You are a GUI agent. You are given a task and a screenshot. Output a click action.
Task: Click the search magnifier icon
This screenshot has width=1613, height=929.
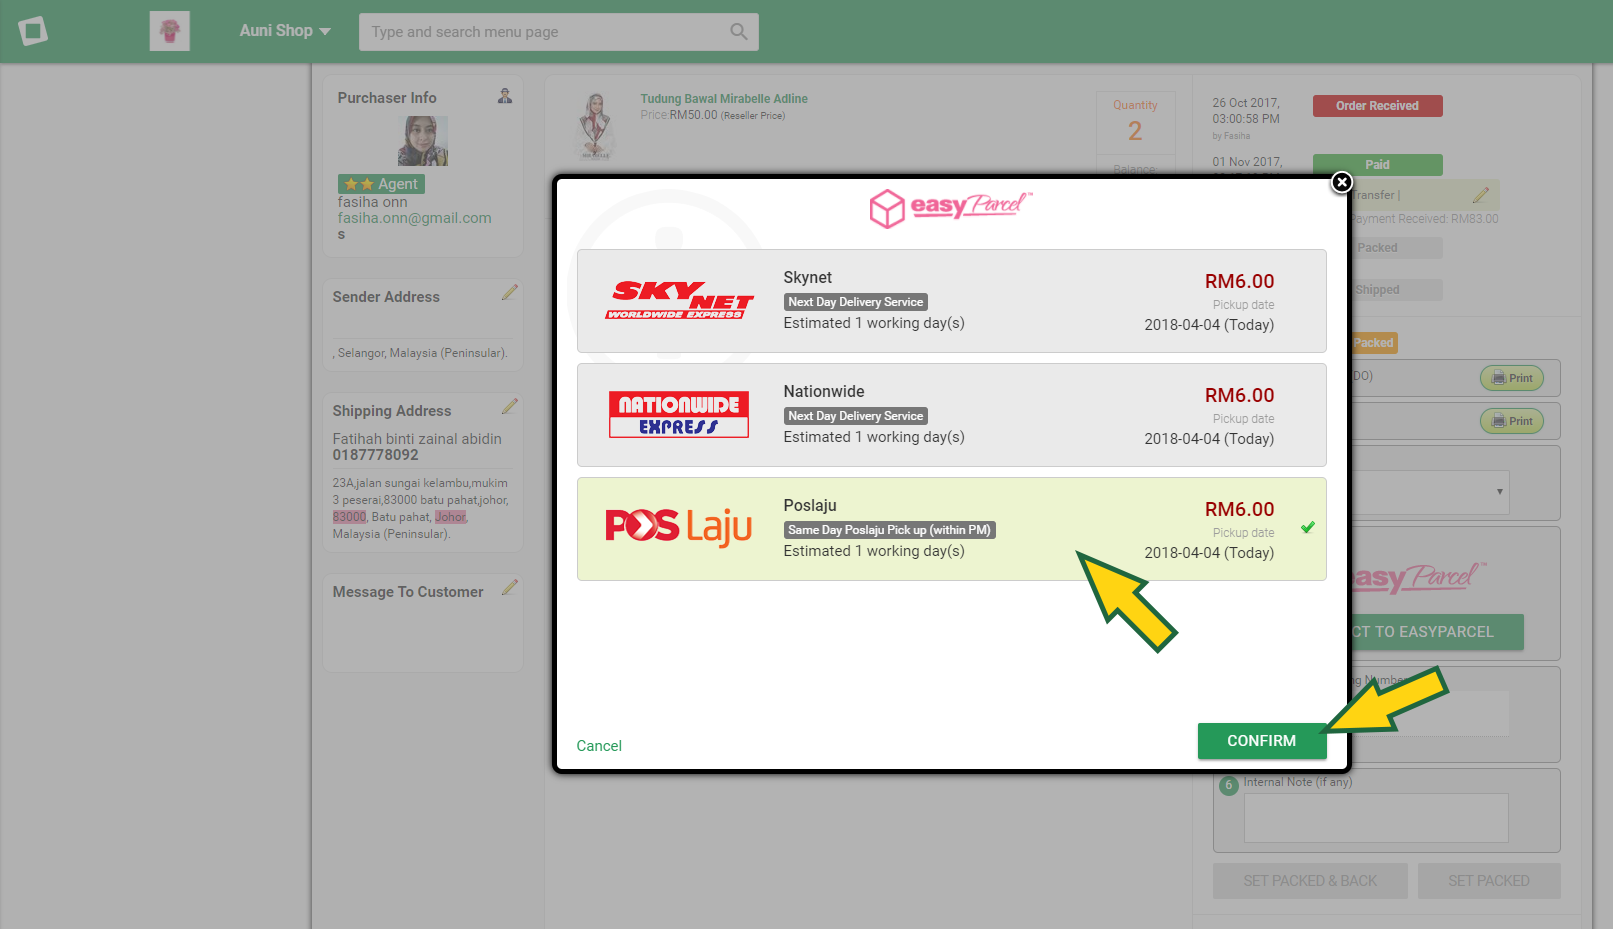(x=738, y=32)
